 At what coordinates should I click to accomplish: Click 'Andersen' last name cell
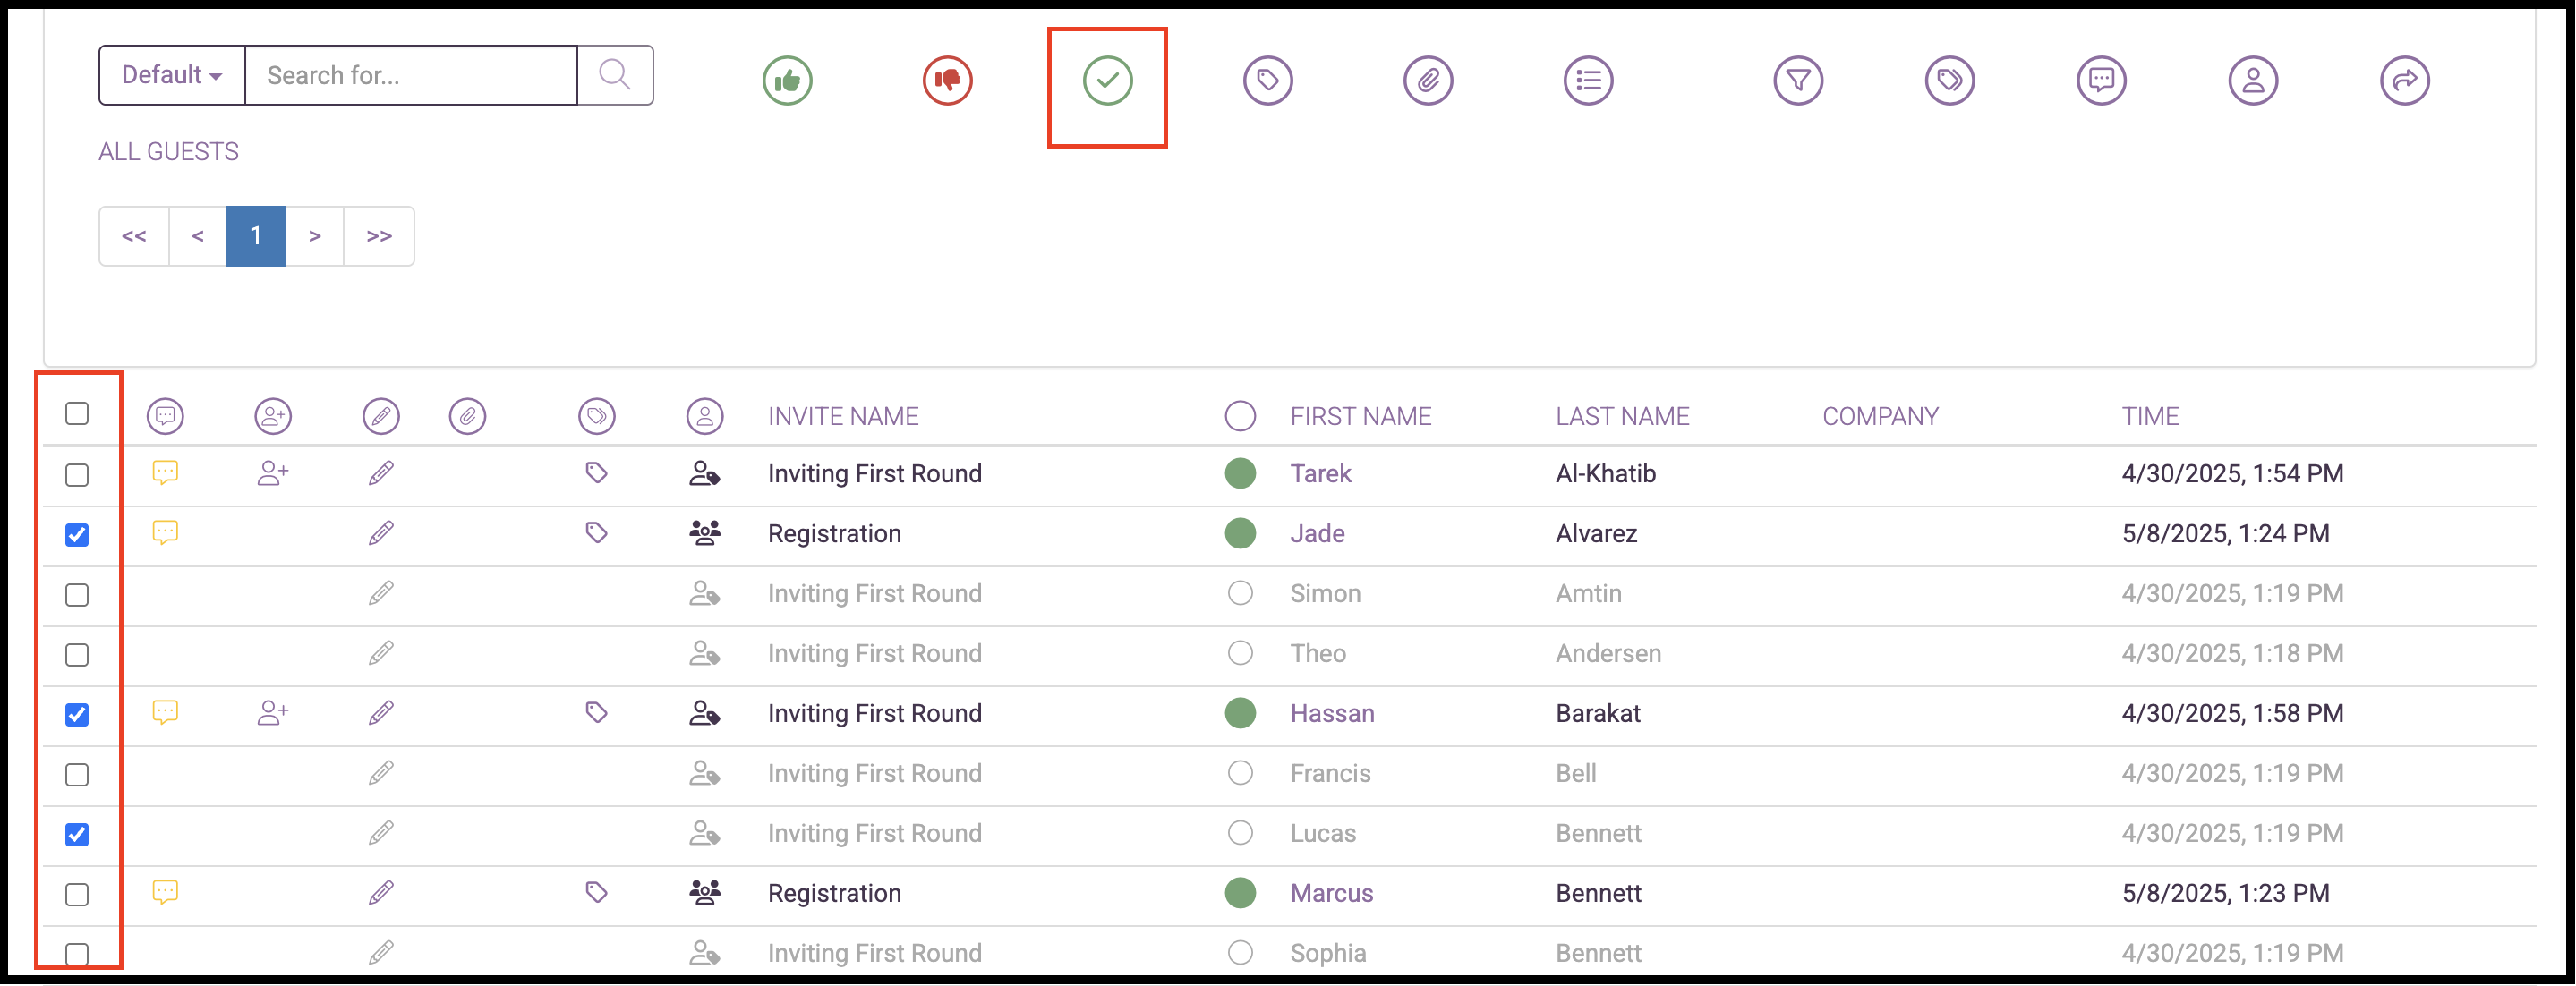tap(1608, 653)
